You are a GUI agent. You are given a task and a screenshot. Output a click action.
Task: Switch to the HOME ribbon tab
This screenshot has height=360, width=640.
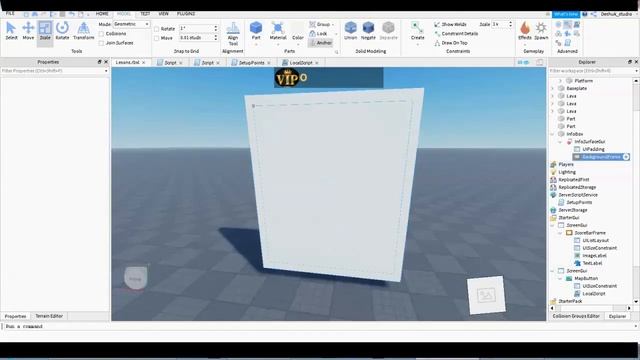tap(102, 13)
